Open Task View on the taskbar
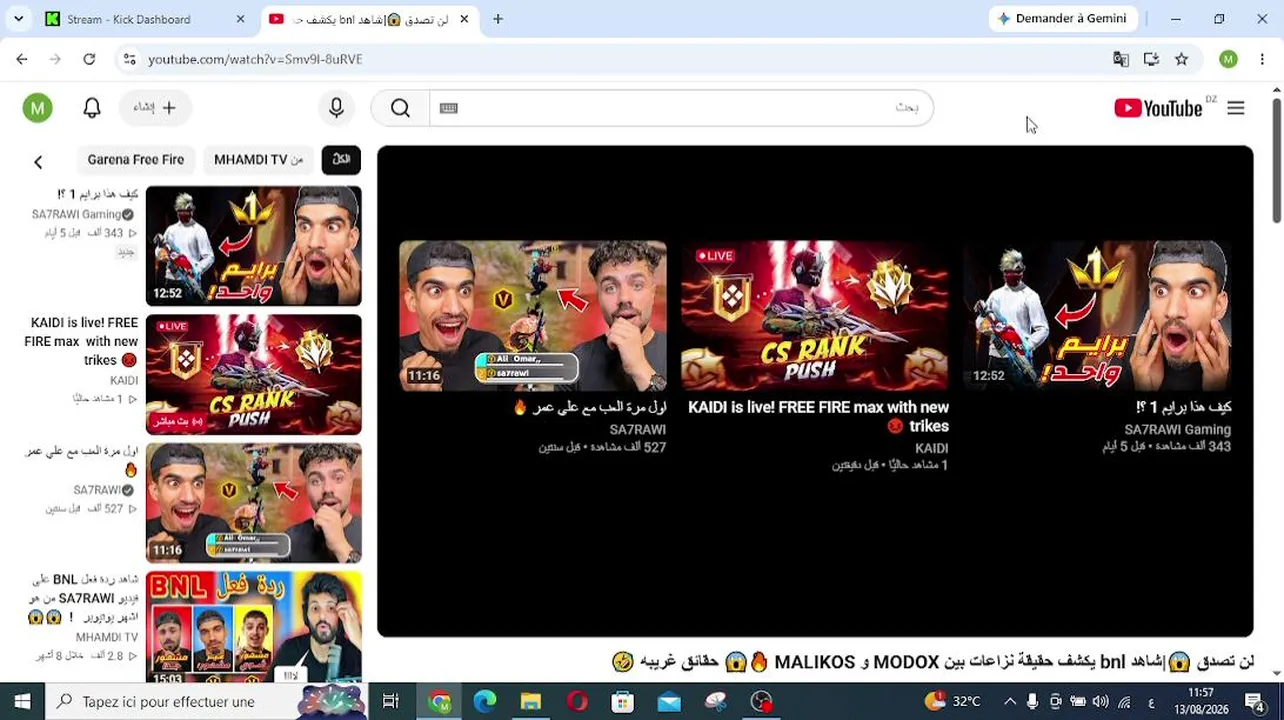Viewport: 1284px width, 720px height. pos(391,701)
